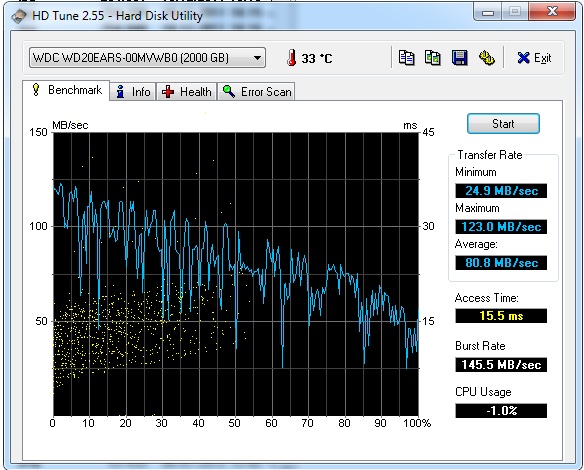Select the CPU Usage value -1.0%
This screenshot has height=470, width=584.
pos(501,411)
